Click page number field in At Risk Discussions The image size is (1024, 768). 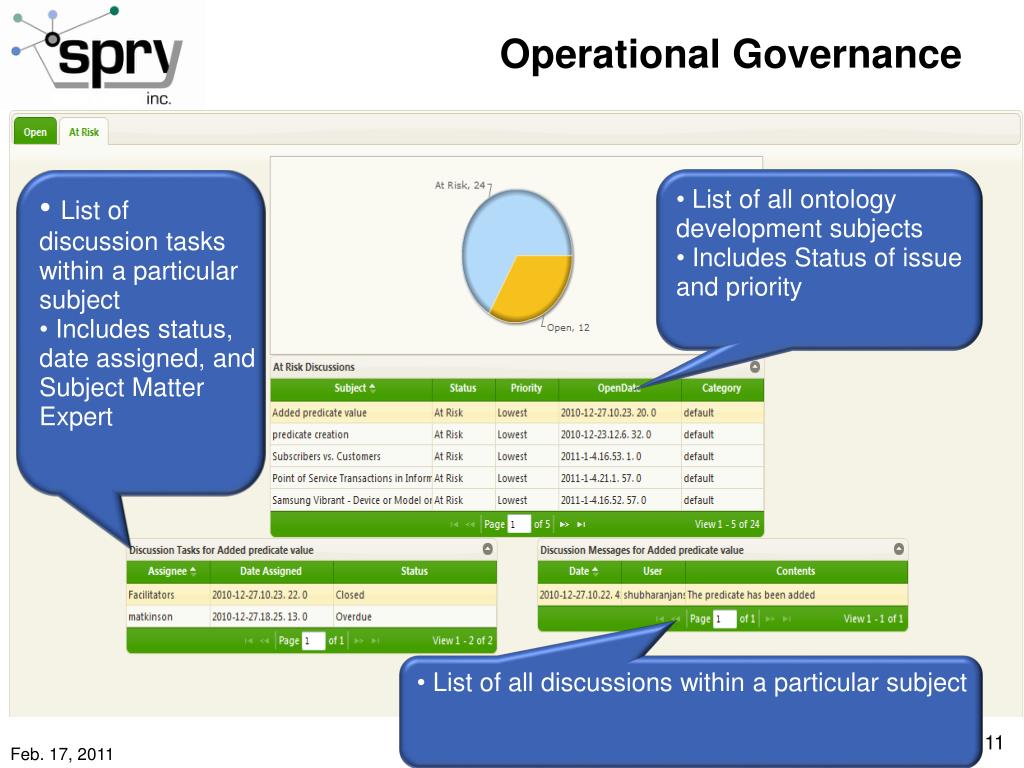coord(519,524)
